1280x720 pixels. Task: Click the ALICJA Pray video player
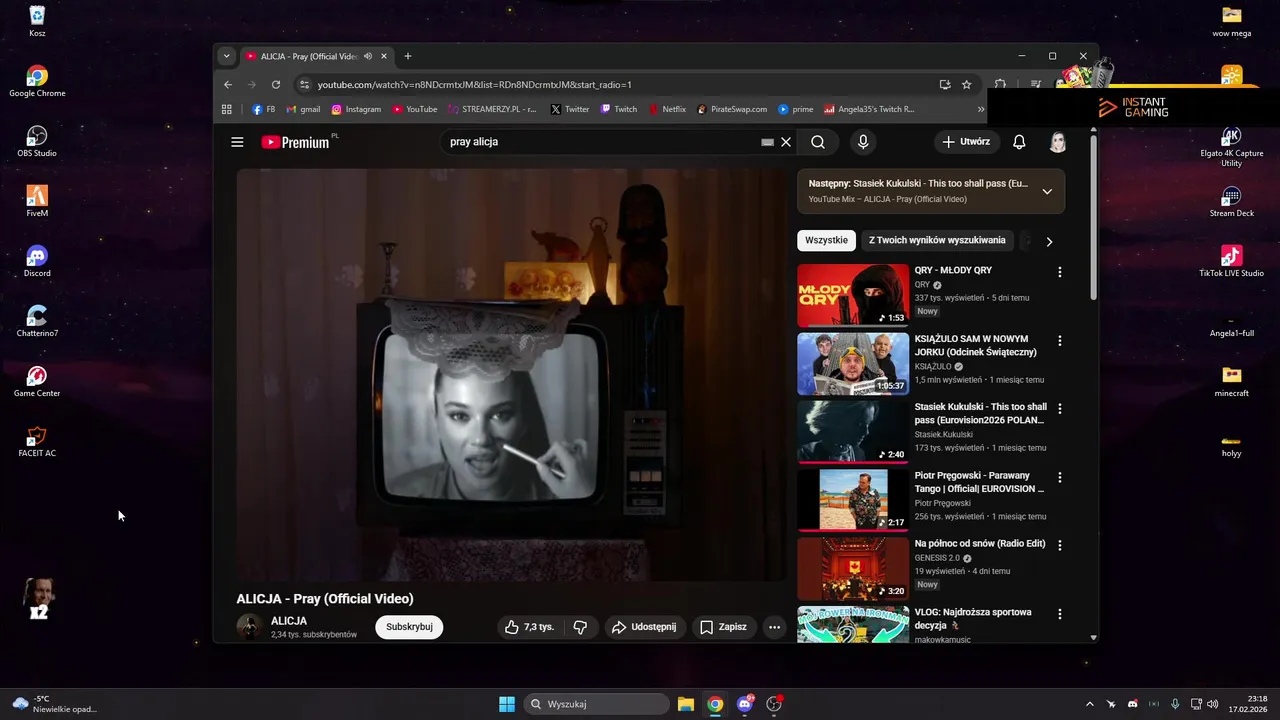pyautogui.click(x=511, y=375)
